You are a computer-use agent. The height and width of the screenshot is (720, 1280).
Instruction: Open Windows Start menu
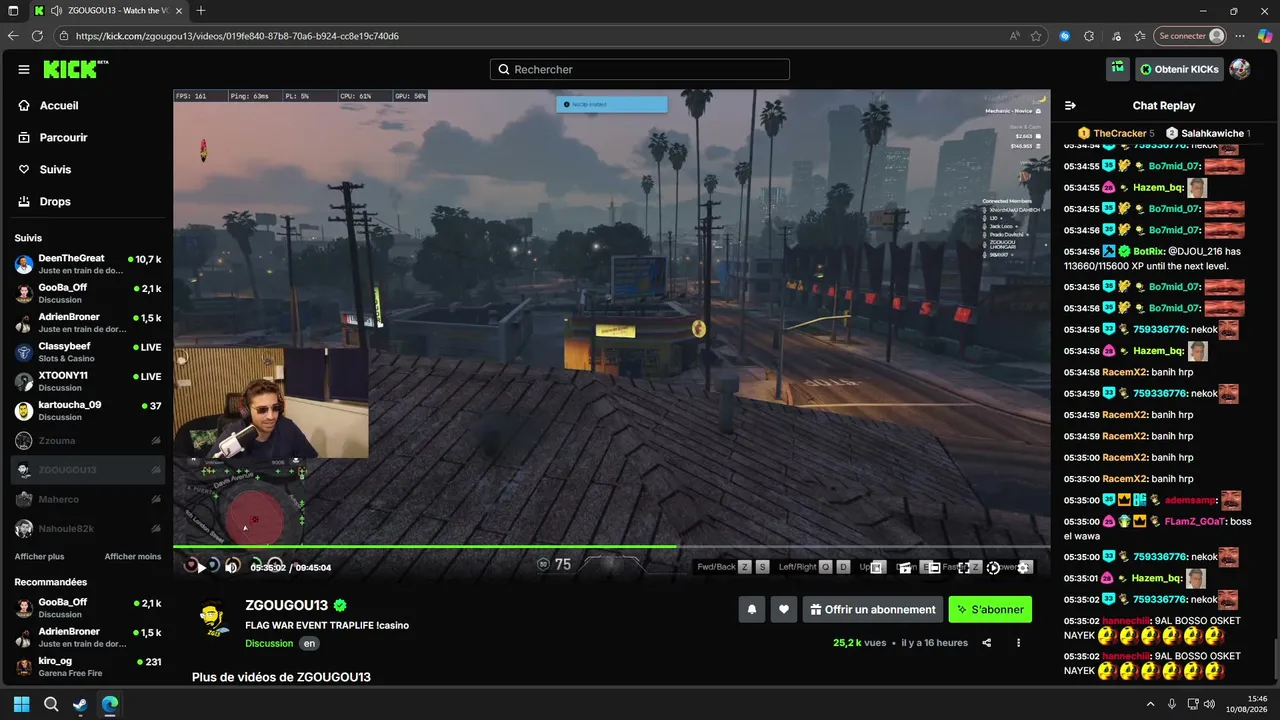21,704
